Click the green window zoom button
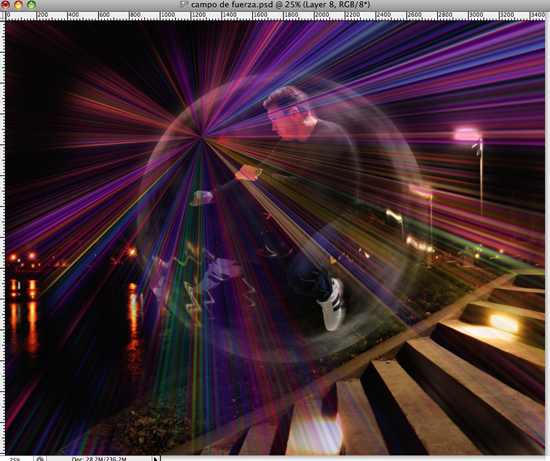The image size is (550, 461). pos(32,5)
